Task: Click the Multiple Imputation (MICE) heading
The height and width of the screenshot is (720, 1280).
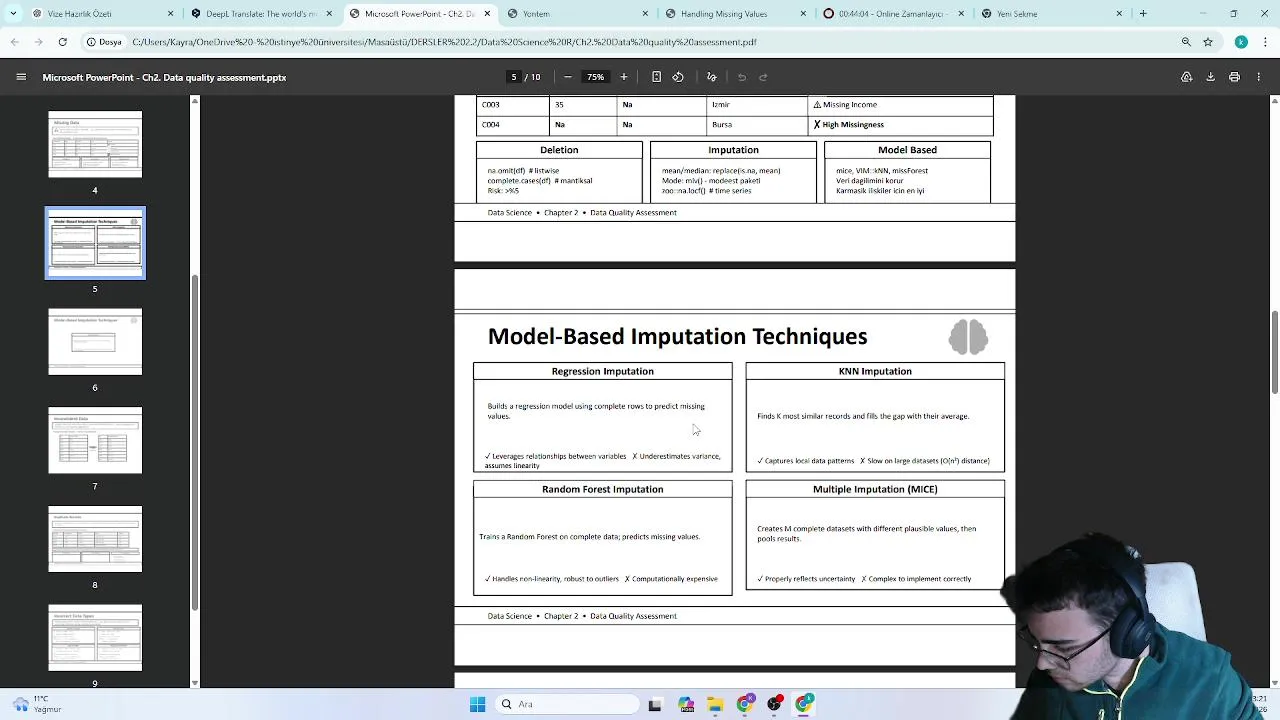Action: 875,489
